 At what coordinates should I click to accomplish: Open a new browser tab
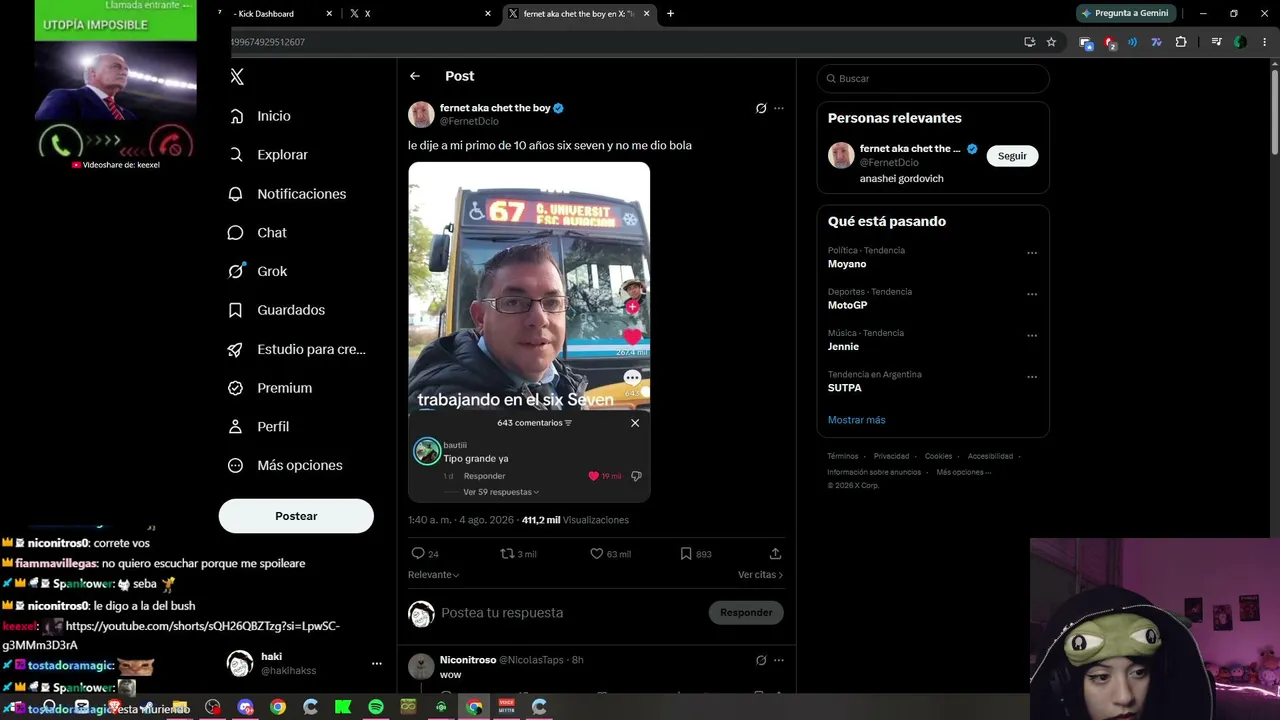(x=670, y=14)
